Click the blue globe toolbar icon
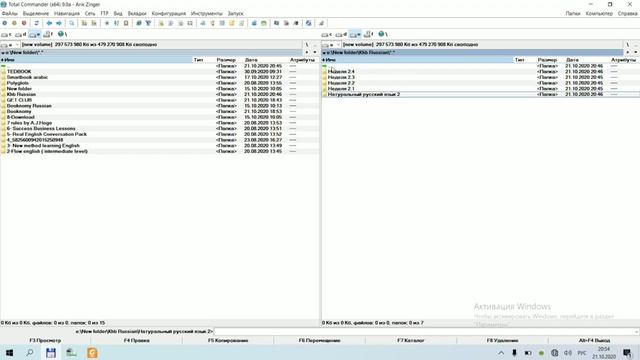Viewport: 640px width, 360px height. [309, 23]
